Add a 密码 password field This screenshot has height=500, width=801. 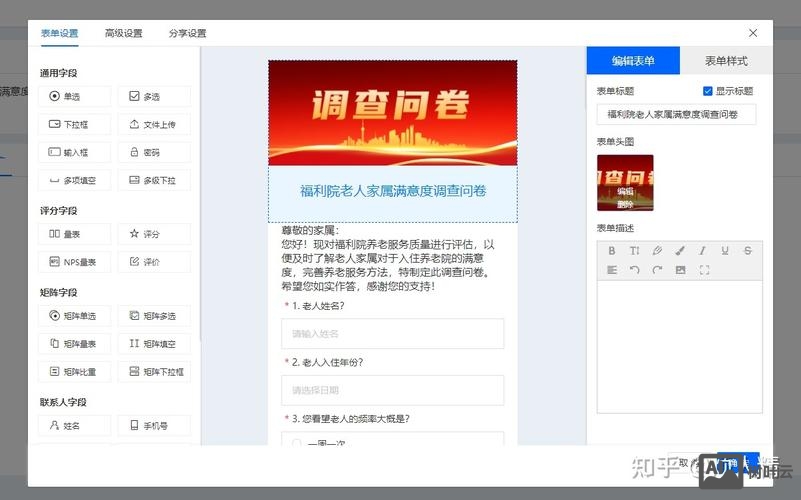pos(154,152)
